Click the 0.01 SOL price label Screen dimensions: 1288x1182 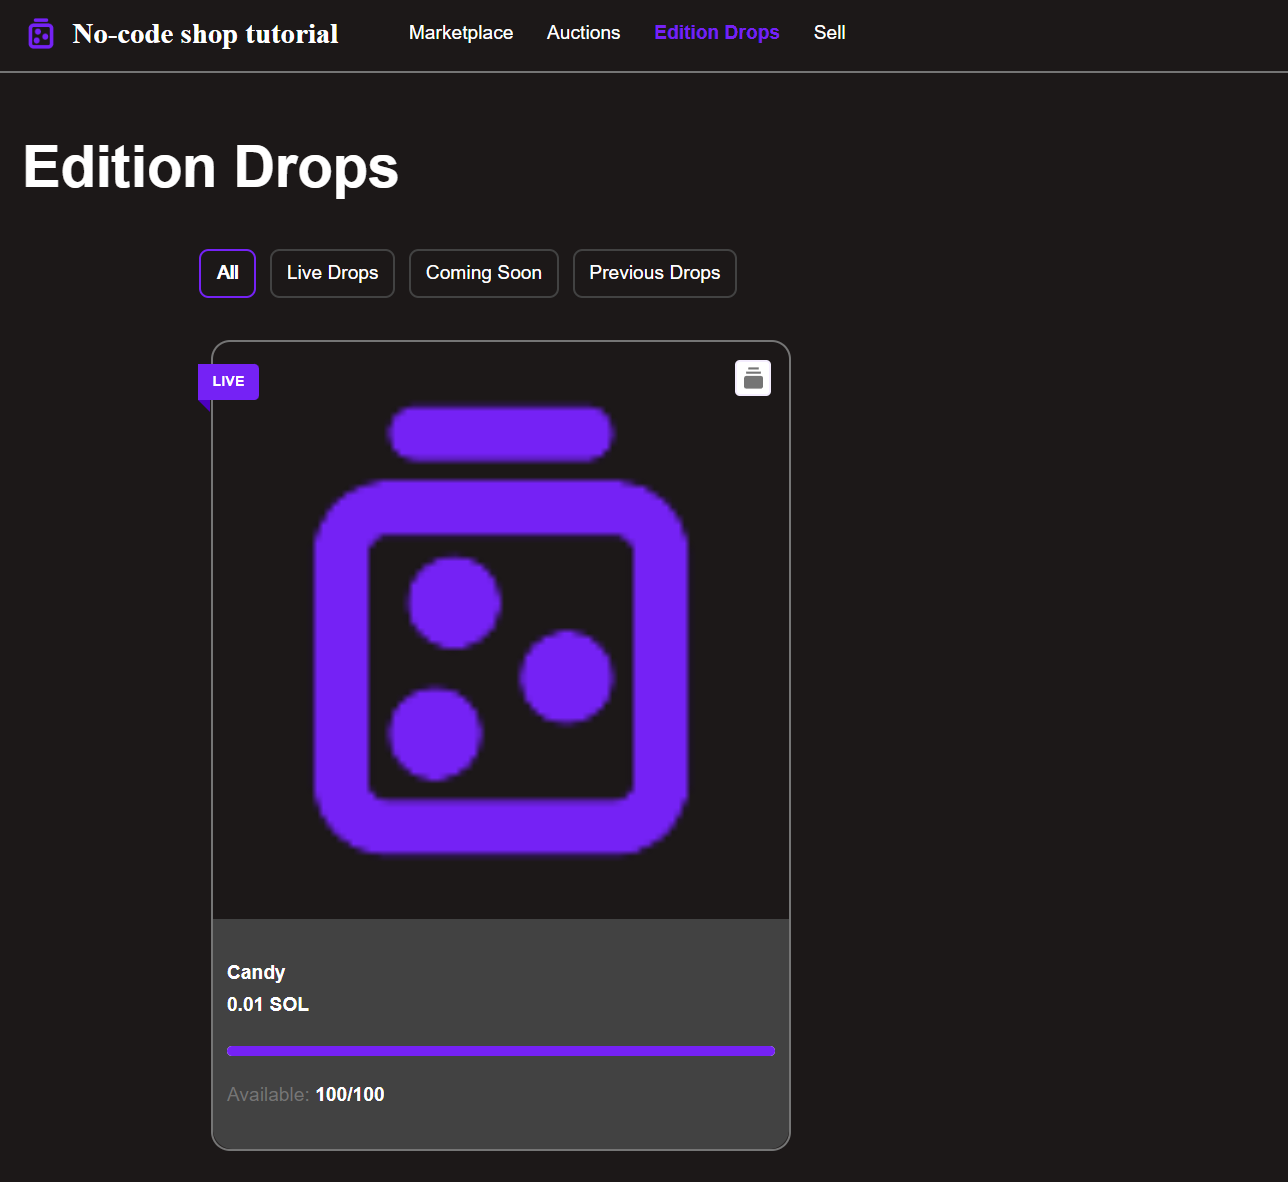coord(268,1004)
